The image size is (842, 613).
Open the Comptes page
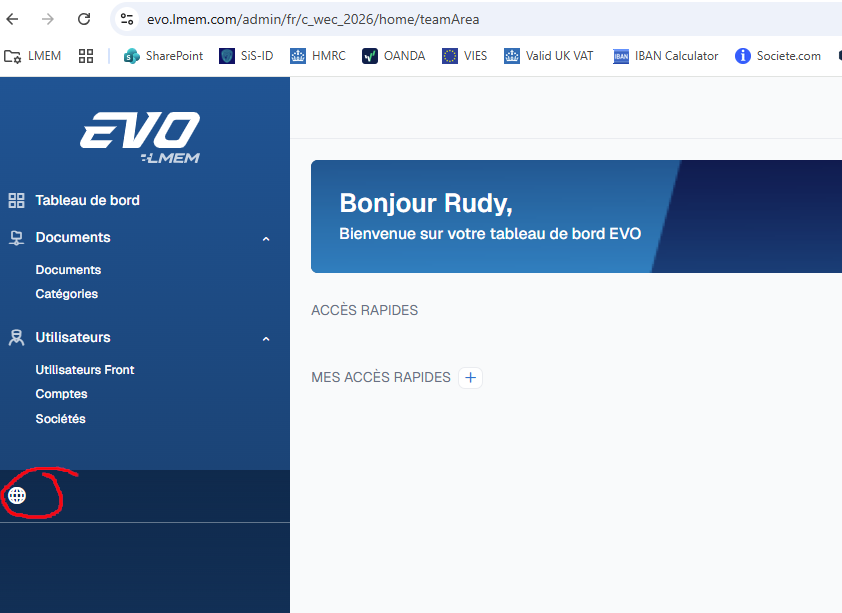(61, 394)
